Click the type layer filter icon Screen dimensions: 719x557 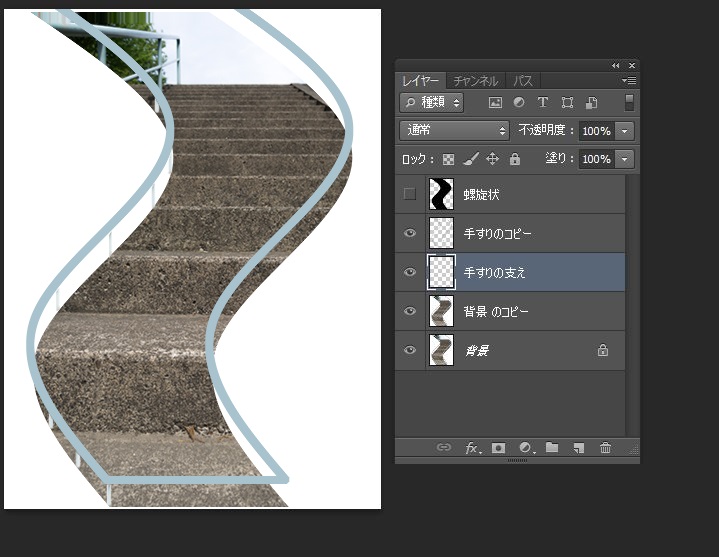[x=543, y=102]
